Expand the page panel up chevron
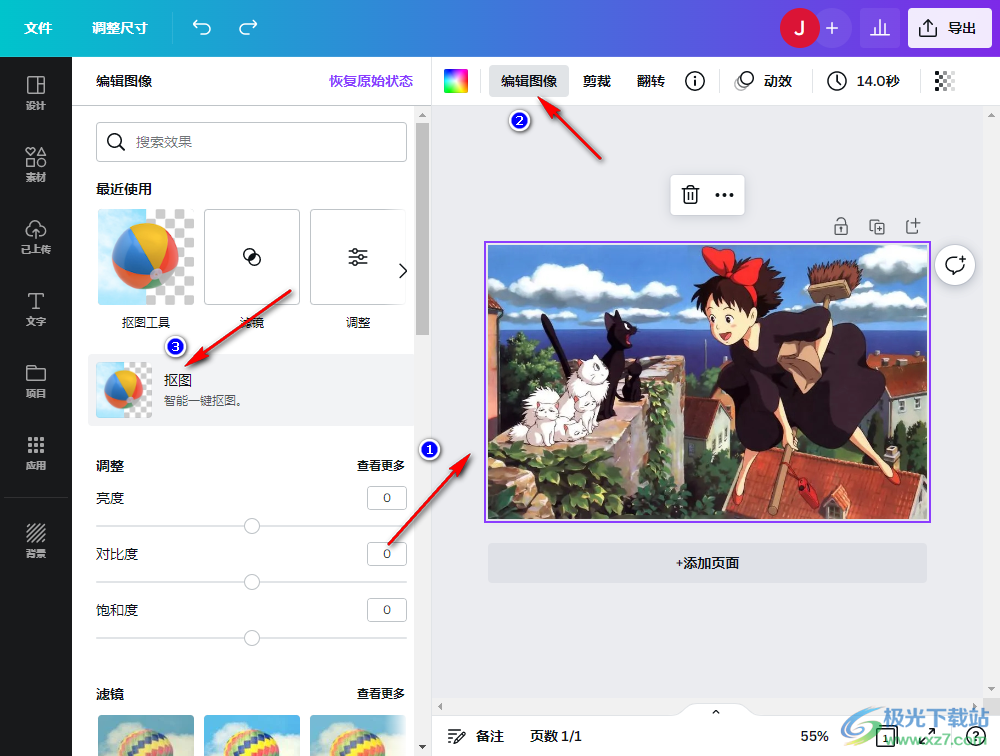1000x756 pixels. pos(716,712)
